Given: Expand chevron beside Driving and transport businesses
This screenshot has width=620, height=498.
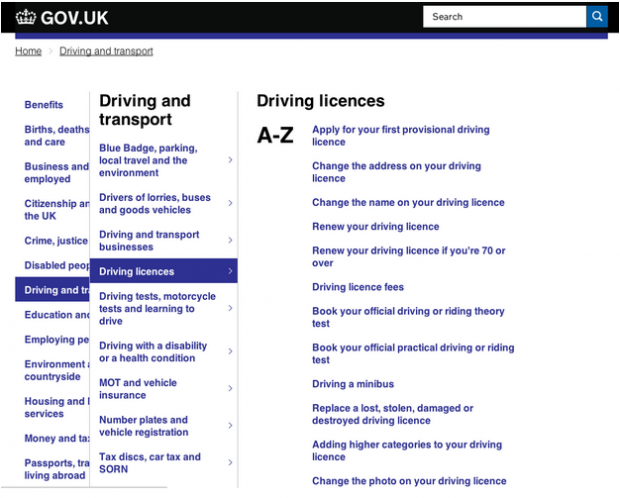Looking at the screenshot, I should tap(230, 240).
